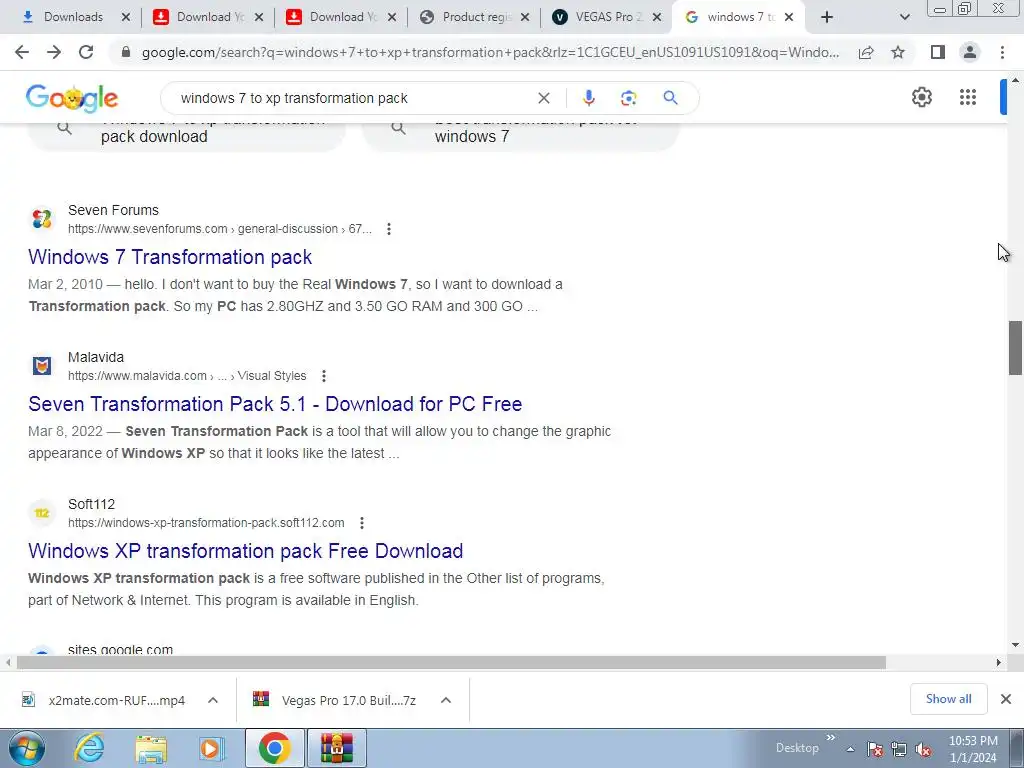Image resolution: width=1024 pixels, height=768 pixels.
Task: Focus the Google search input field
Action: pyautogui.click(x=353, y=98)
